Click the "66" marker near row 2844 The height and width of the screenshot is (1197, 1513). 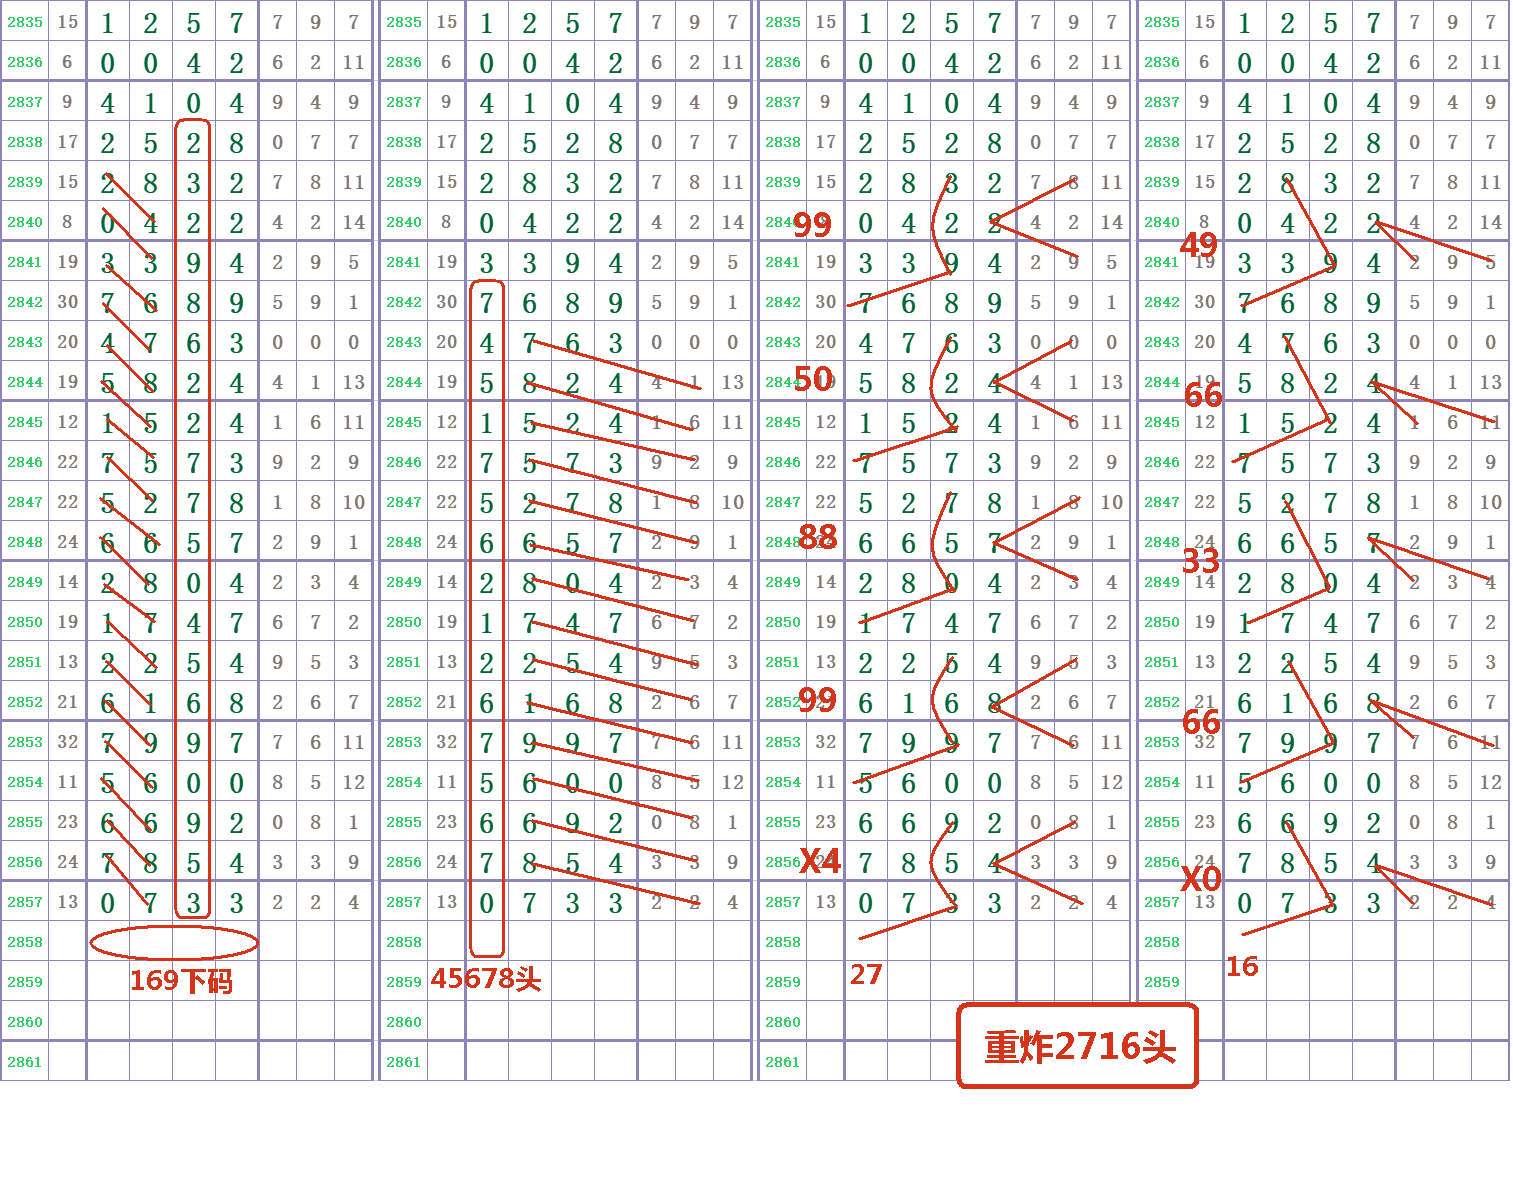click(x=1205, y=396)
